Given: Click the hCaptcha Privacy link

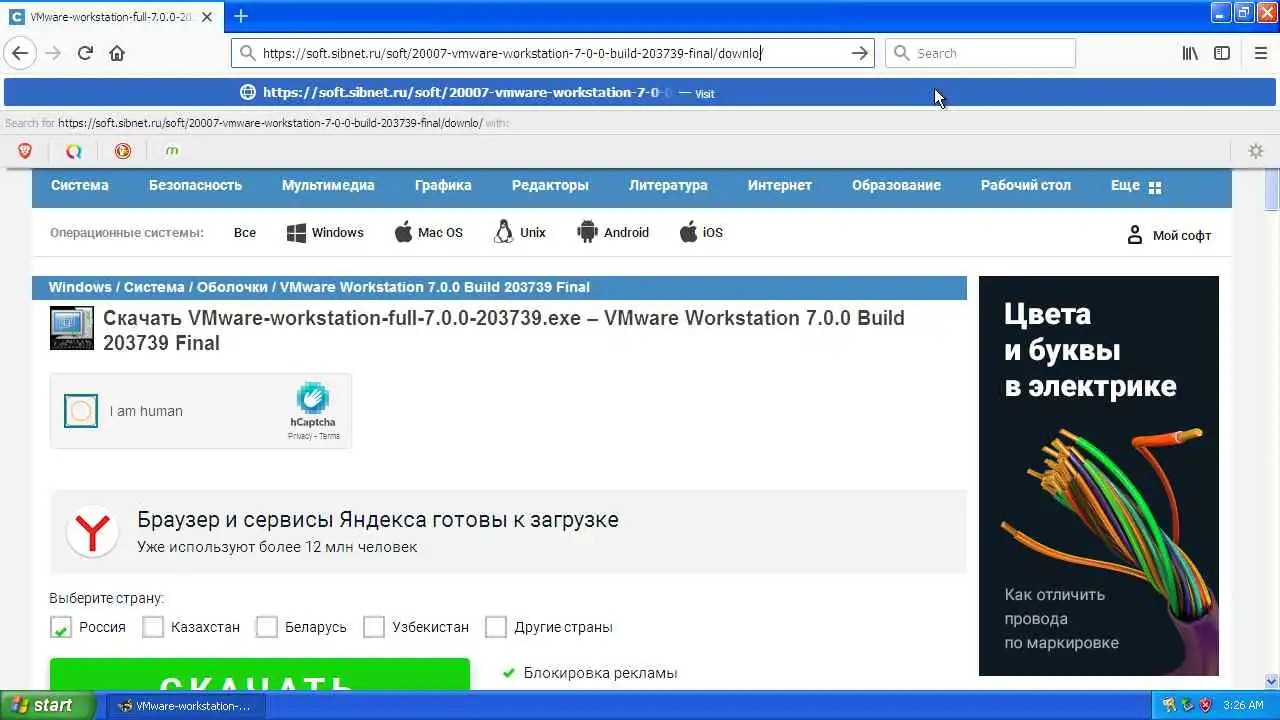Looking at the screenshot, I should click(x=299, y=436).
